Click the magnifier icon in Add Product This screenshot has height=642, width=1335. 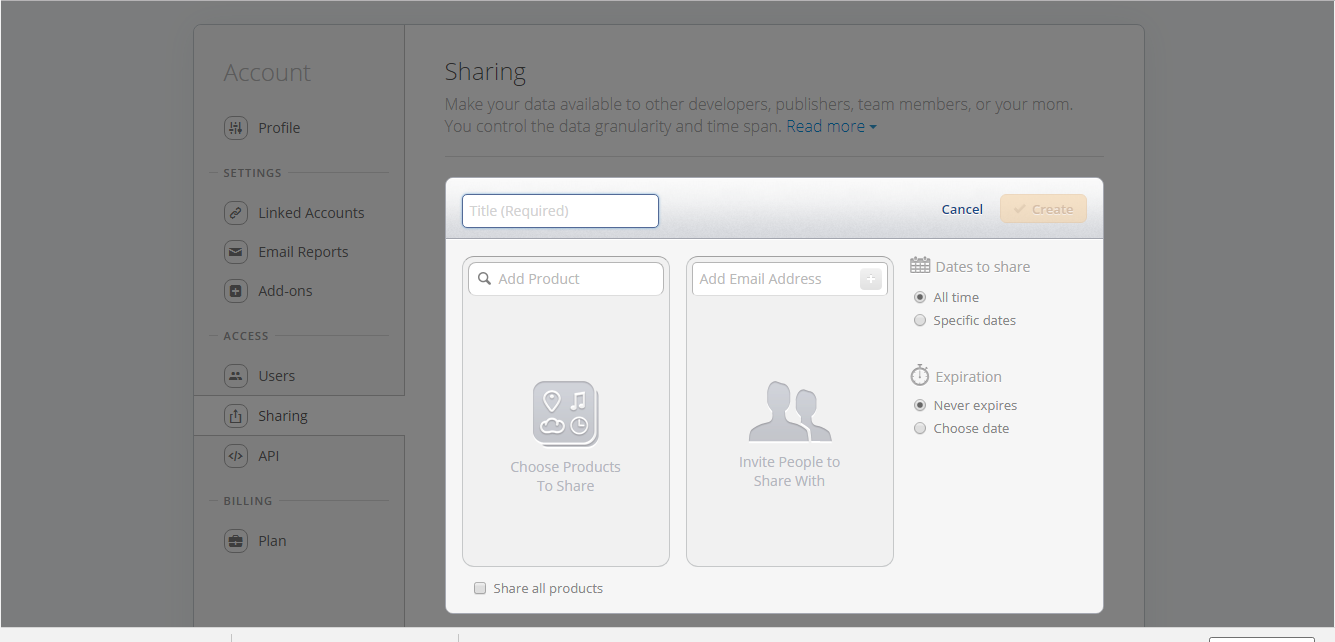coord(484,279)
